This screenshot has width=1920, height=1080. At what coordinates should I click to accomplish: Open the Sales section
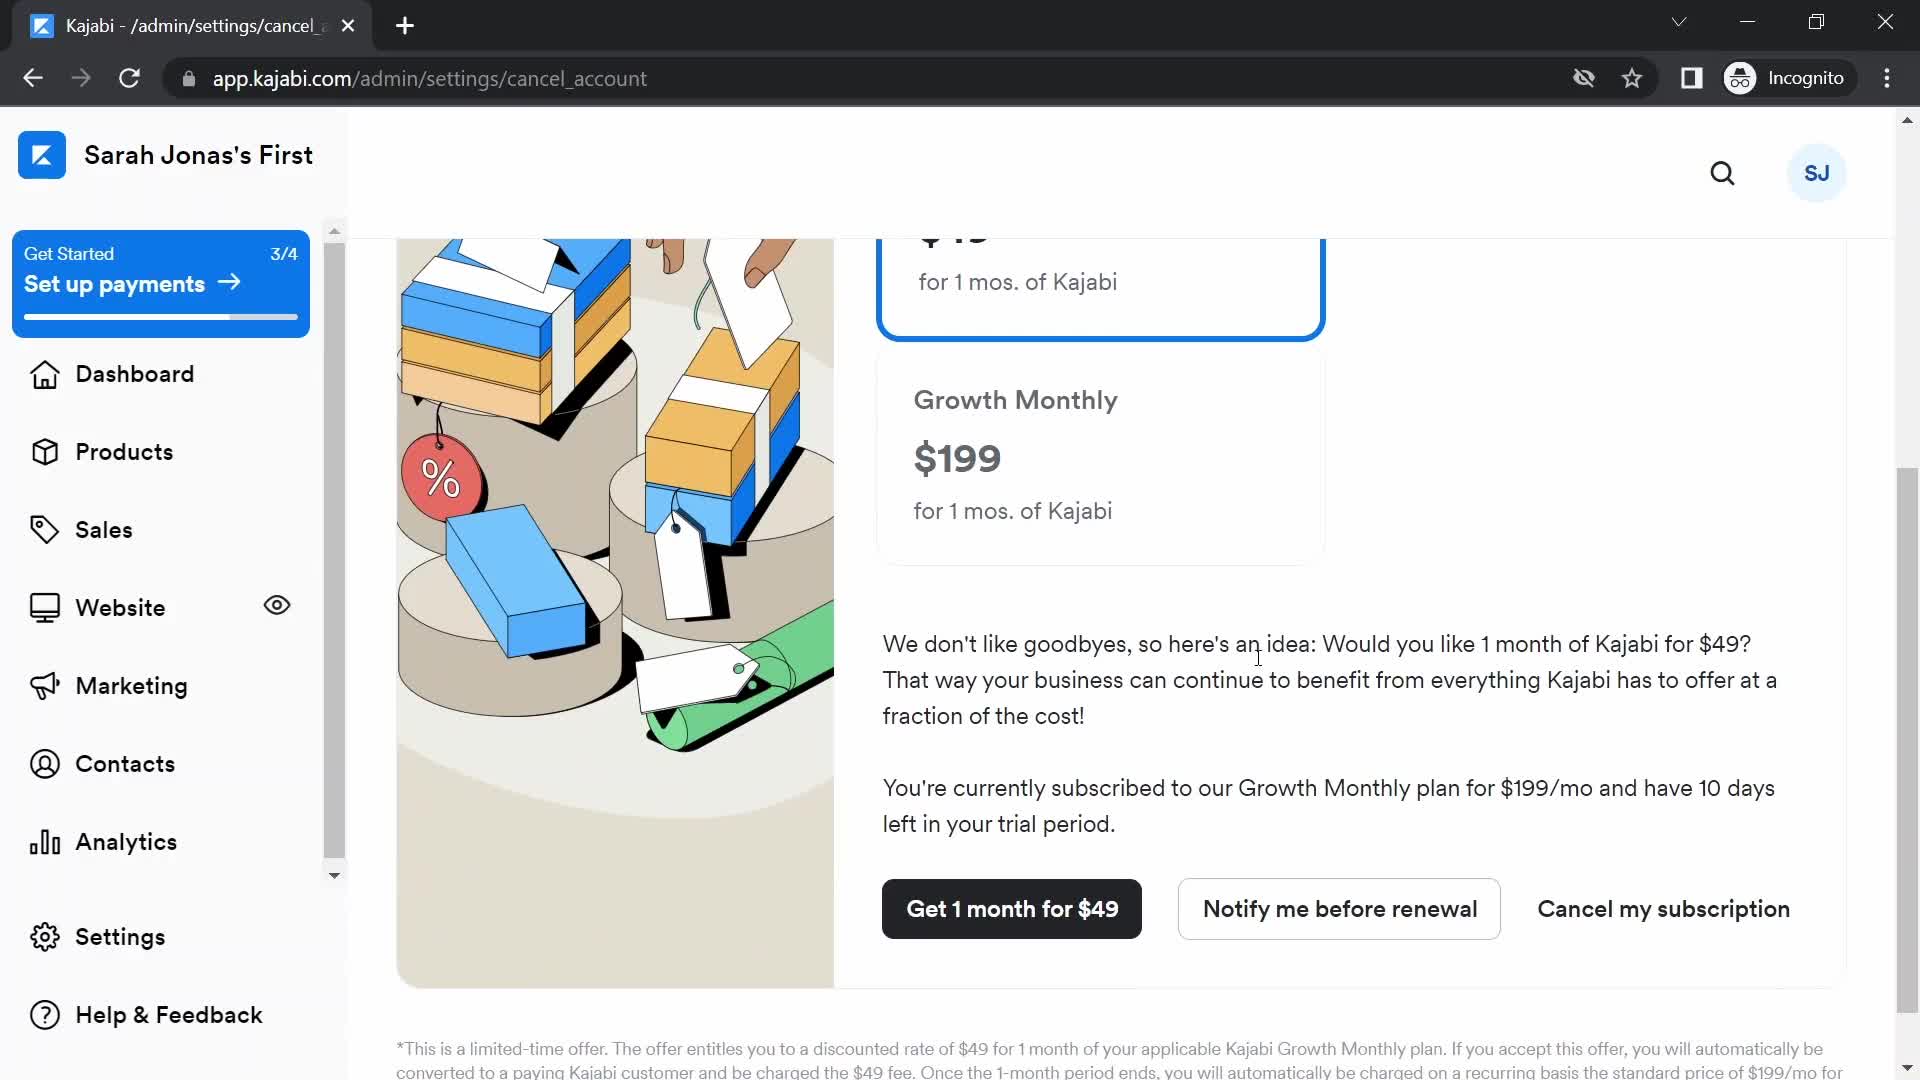104,529
